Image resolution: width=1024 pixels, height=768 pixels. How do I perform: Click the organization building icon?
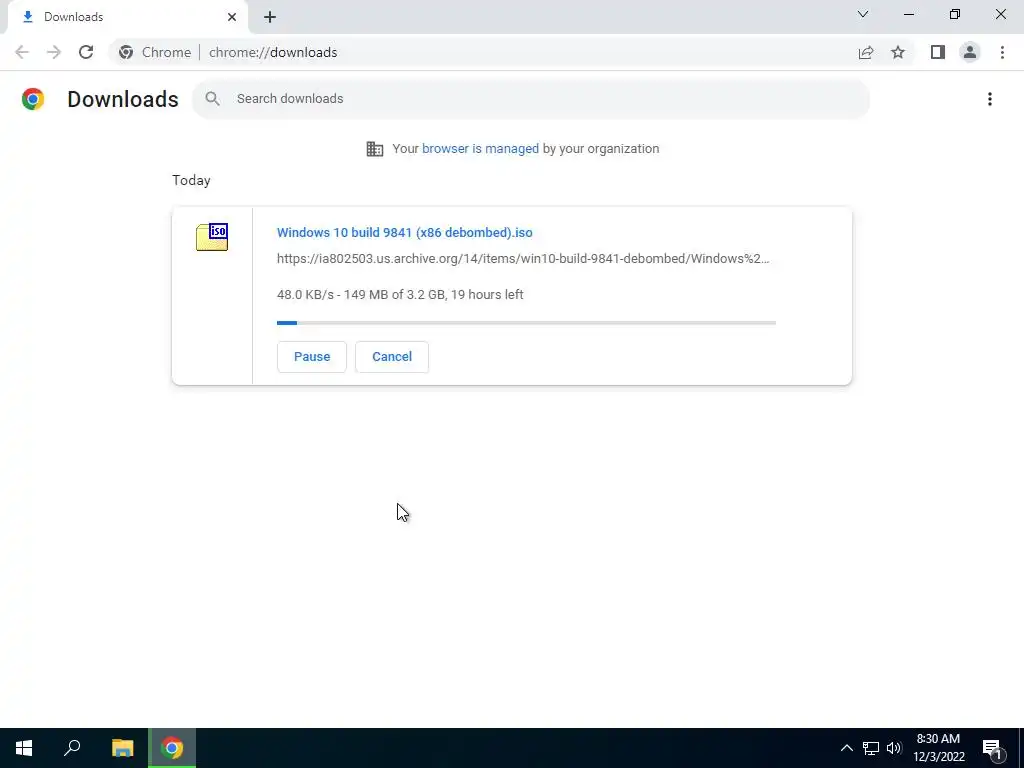click(375, 149)
